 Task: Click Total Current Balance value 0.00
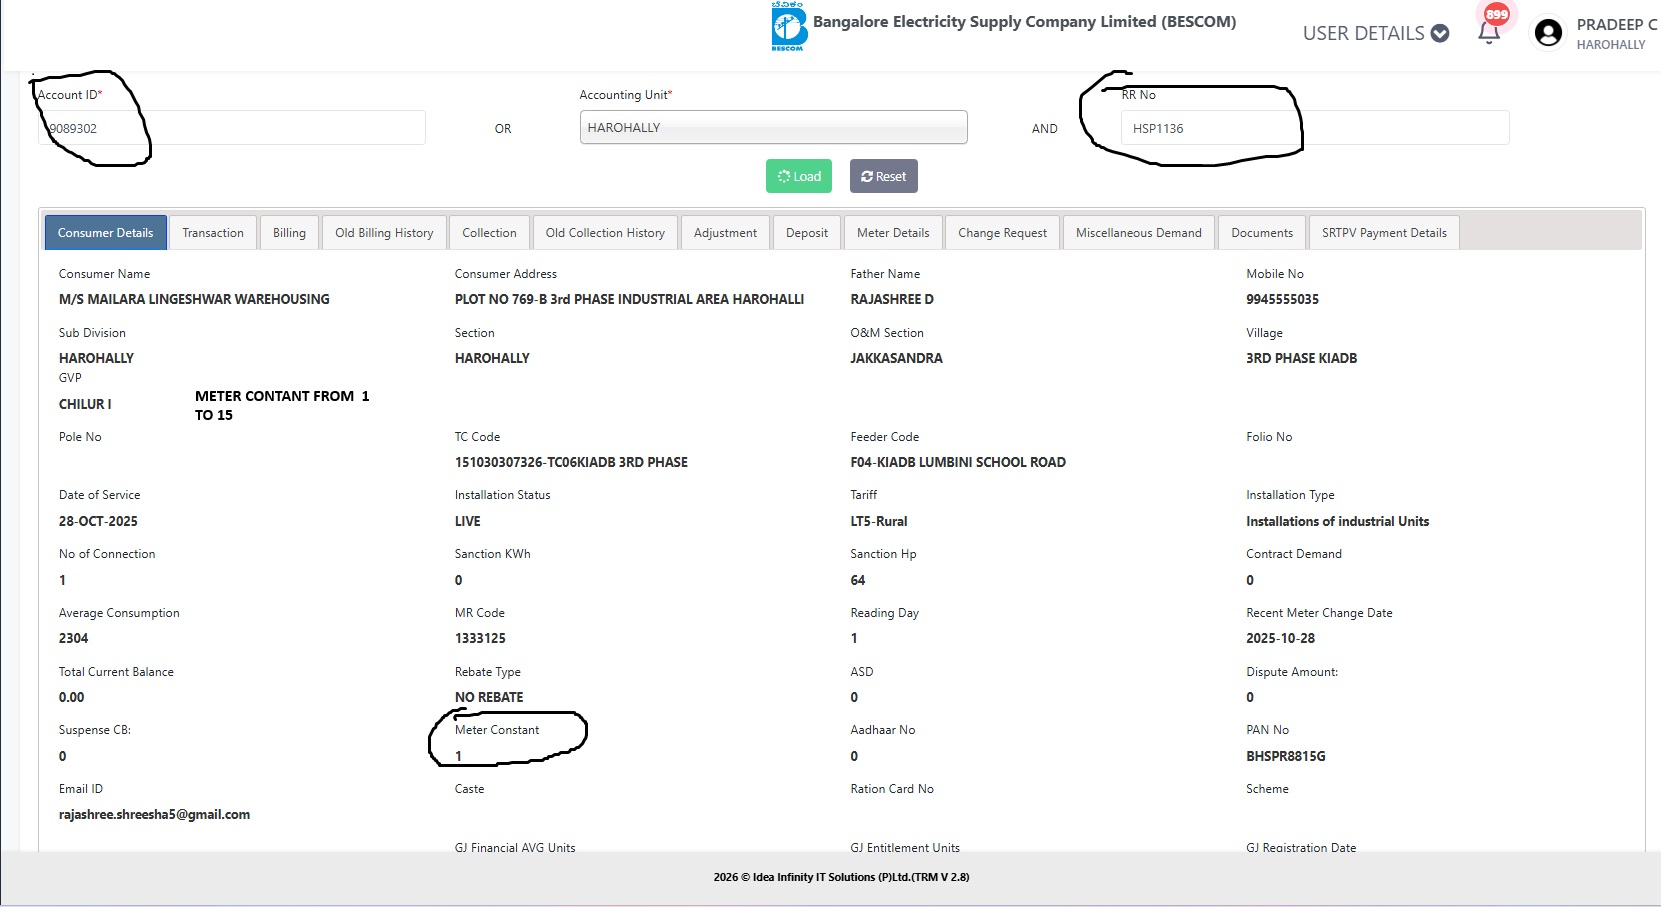click(71, 697)
